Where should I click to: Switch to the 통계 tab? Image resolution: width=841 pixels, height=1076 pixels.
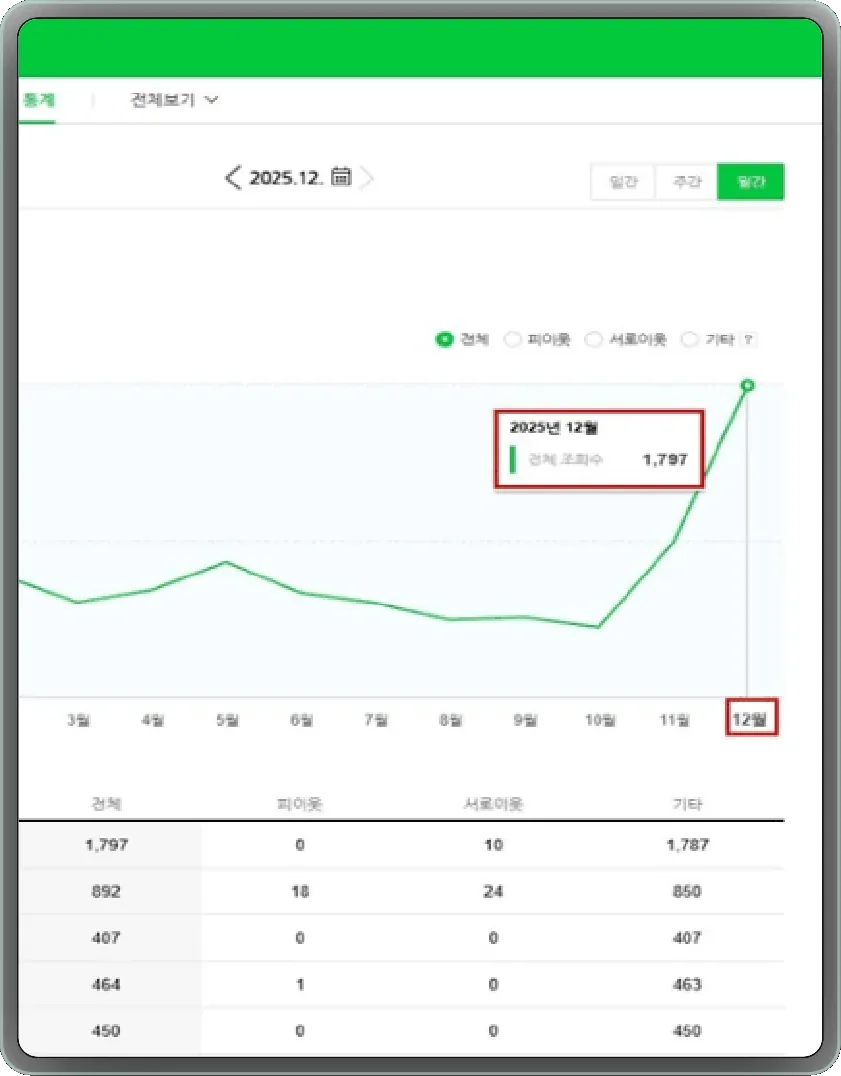click(38, 100)
